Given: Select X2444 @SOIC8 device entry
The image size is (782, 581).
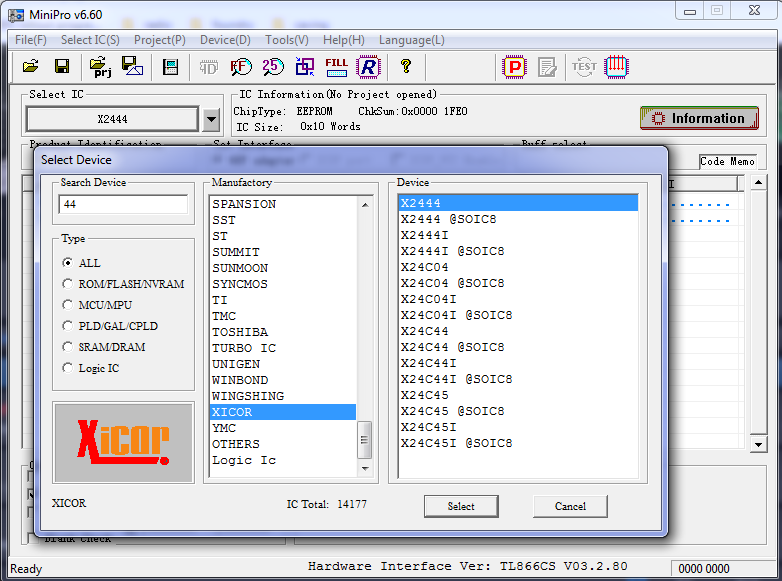Looking at the screenshot, I should coord(518,219).
